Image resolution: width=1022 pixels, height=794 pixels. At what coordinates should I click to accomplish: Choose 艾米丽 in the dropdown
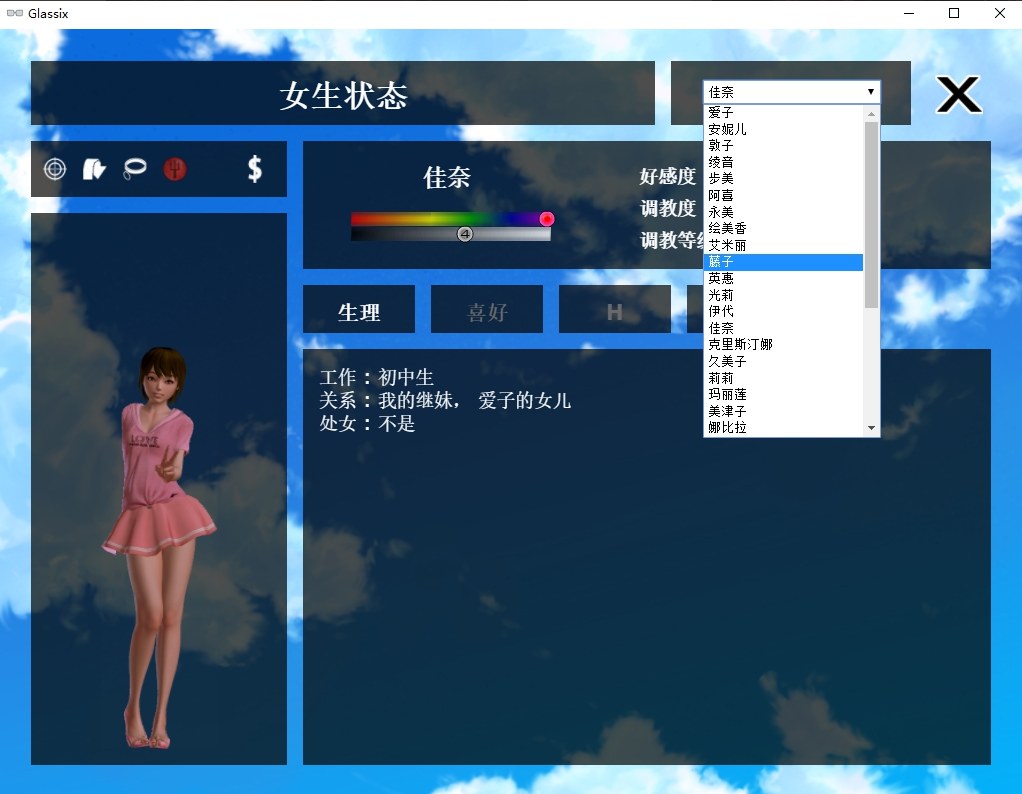pos(783,245)
